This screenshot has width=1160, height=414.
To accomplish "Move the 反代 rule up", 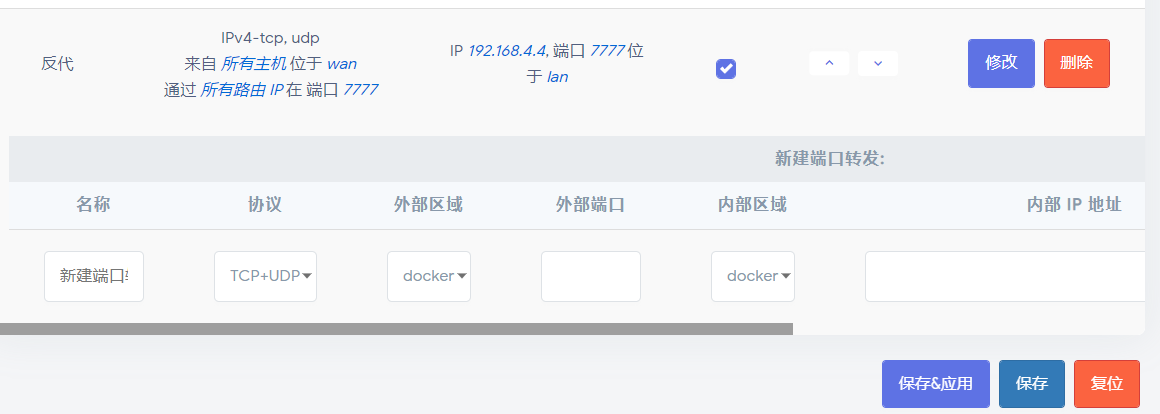I will pos(829,64).
